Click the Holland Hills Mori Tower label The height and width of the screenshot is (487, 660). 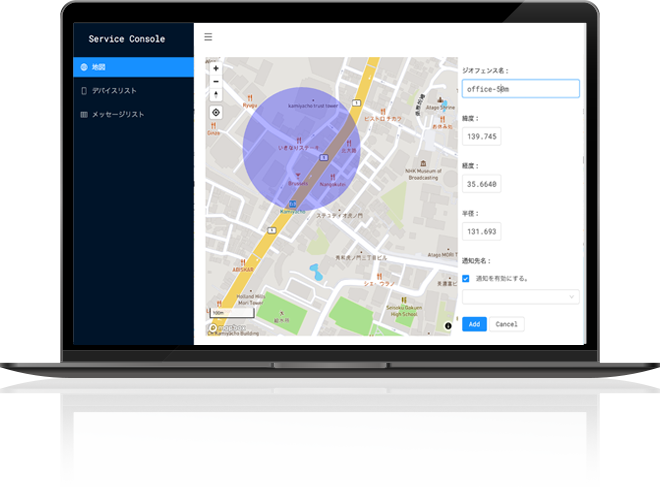[x=251, y=299]
